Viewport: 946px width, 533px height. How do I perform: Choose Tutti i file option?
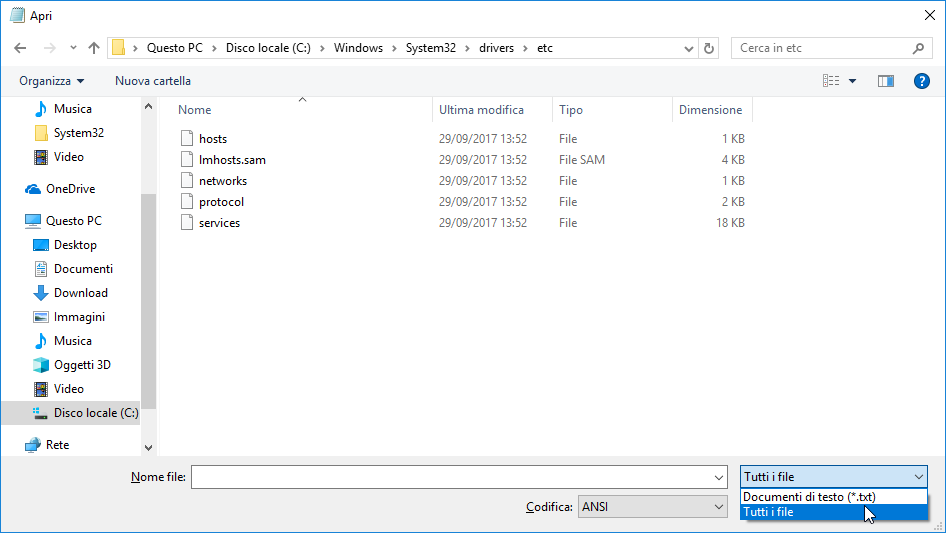click(x=769, y=512)
